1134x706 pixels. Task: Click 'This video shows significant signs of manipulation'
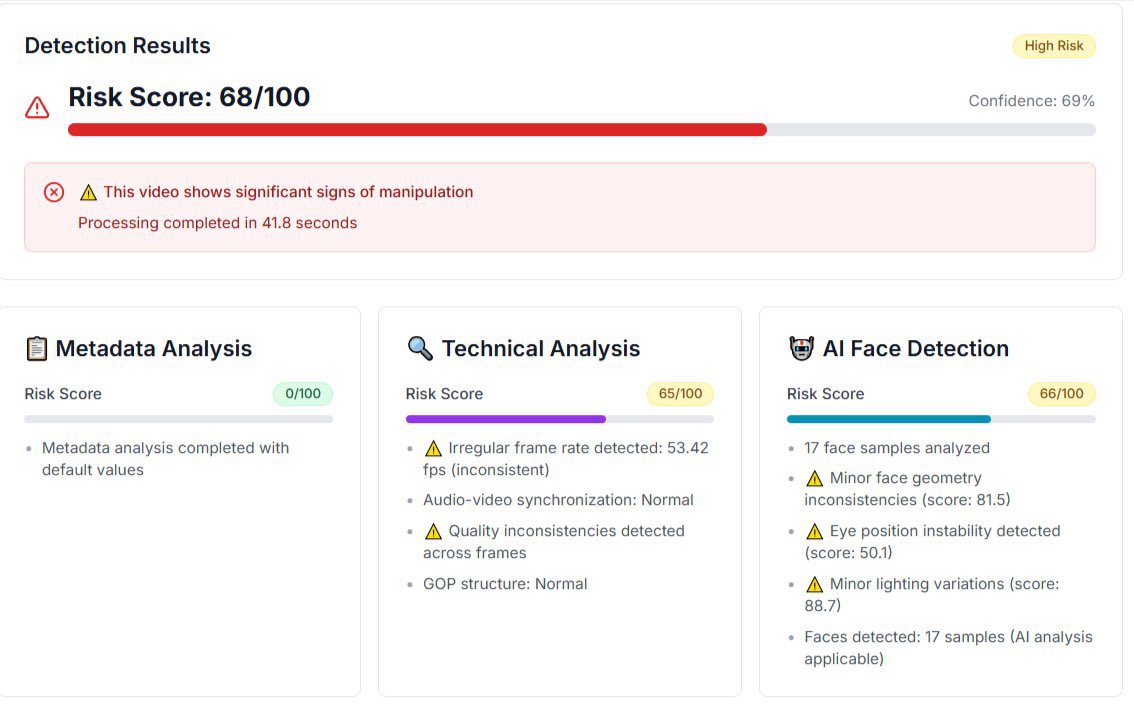[288, 192]
